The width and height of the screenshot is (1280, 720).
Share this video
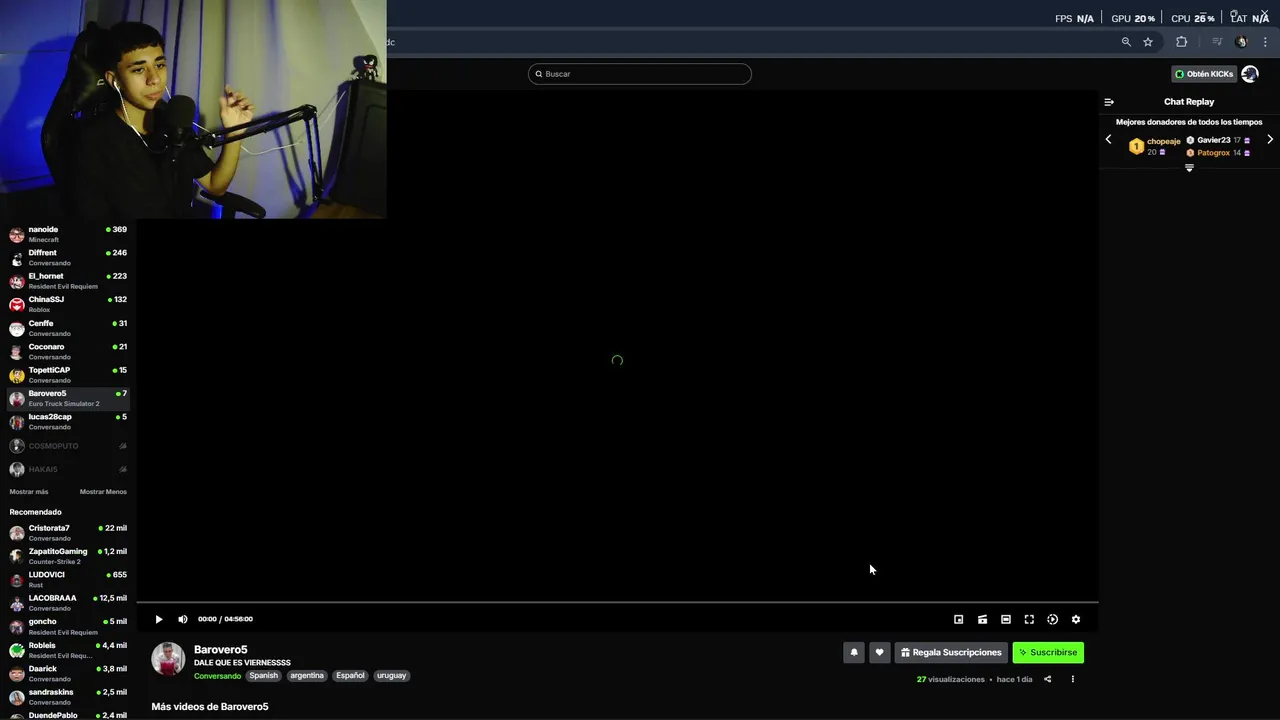(x=1047, y=679)
